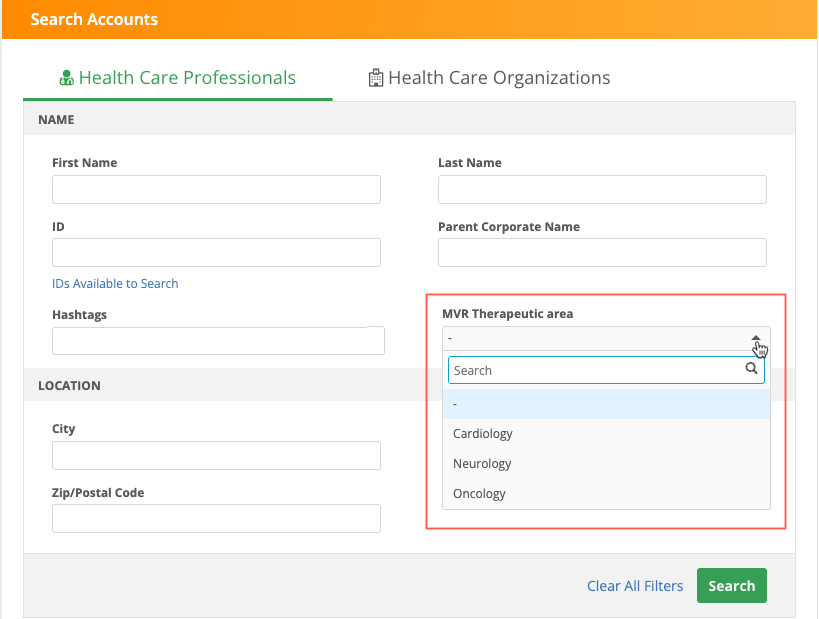Switch to the Health Care Organizations tab
This screenshot has width=819, height=619.
(x=499, y=78)
